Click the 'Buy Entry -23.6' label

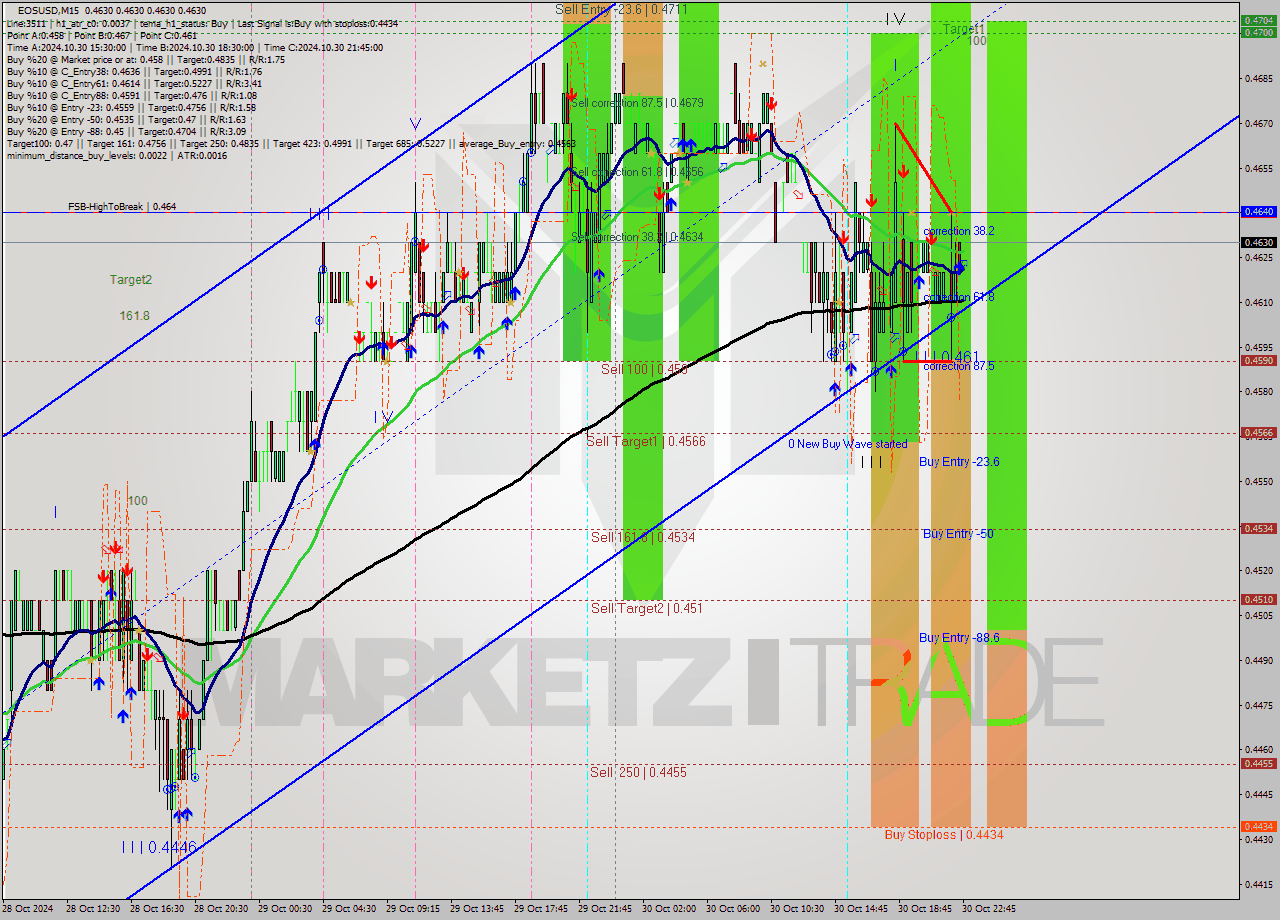(x=959, y=462)
